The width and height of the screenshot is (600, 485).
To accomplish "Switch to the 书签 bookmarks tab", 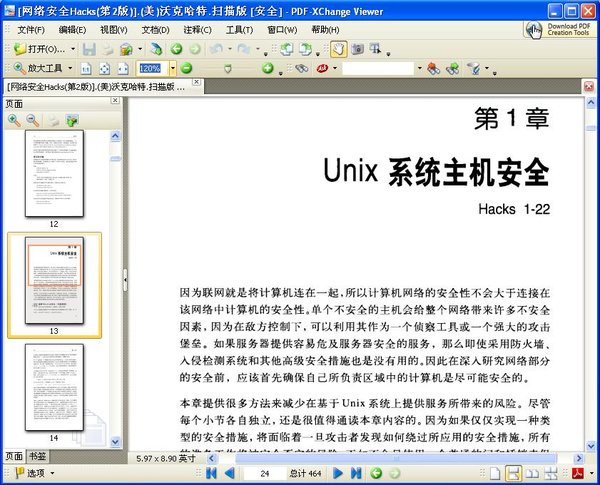I will (37, 457).
